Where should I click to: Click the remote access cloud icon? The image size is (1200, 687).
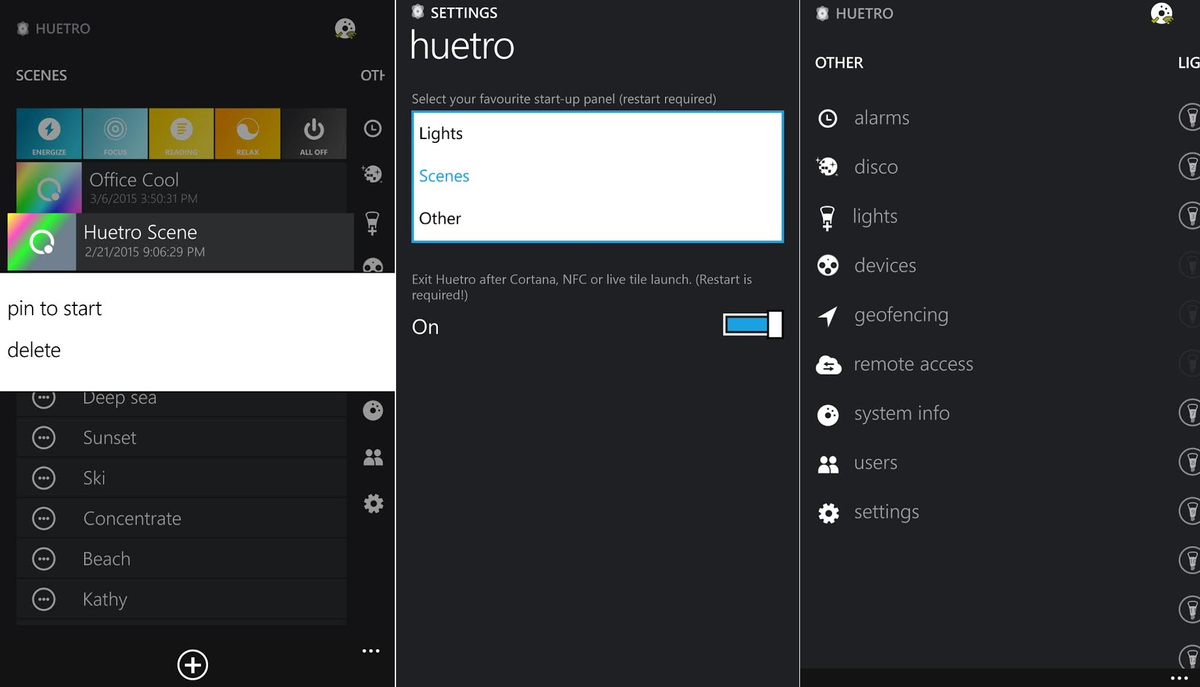tap(828, 364)
